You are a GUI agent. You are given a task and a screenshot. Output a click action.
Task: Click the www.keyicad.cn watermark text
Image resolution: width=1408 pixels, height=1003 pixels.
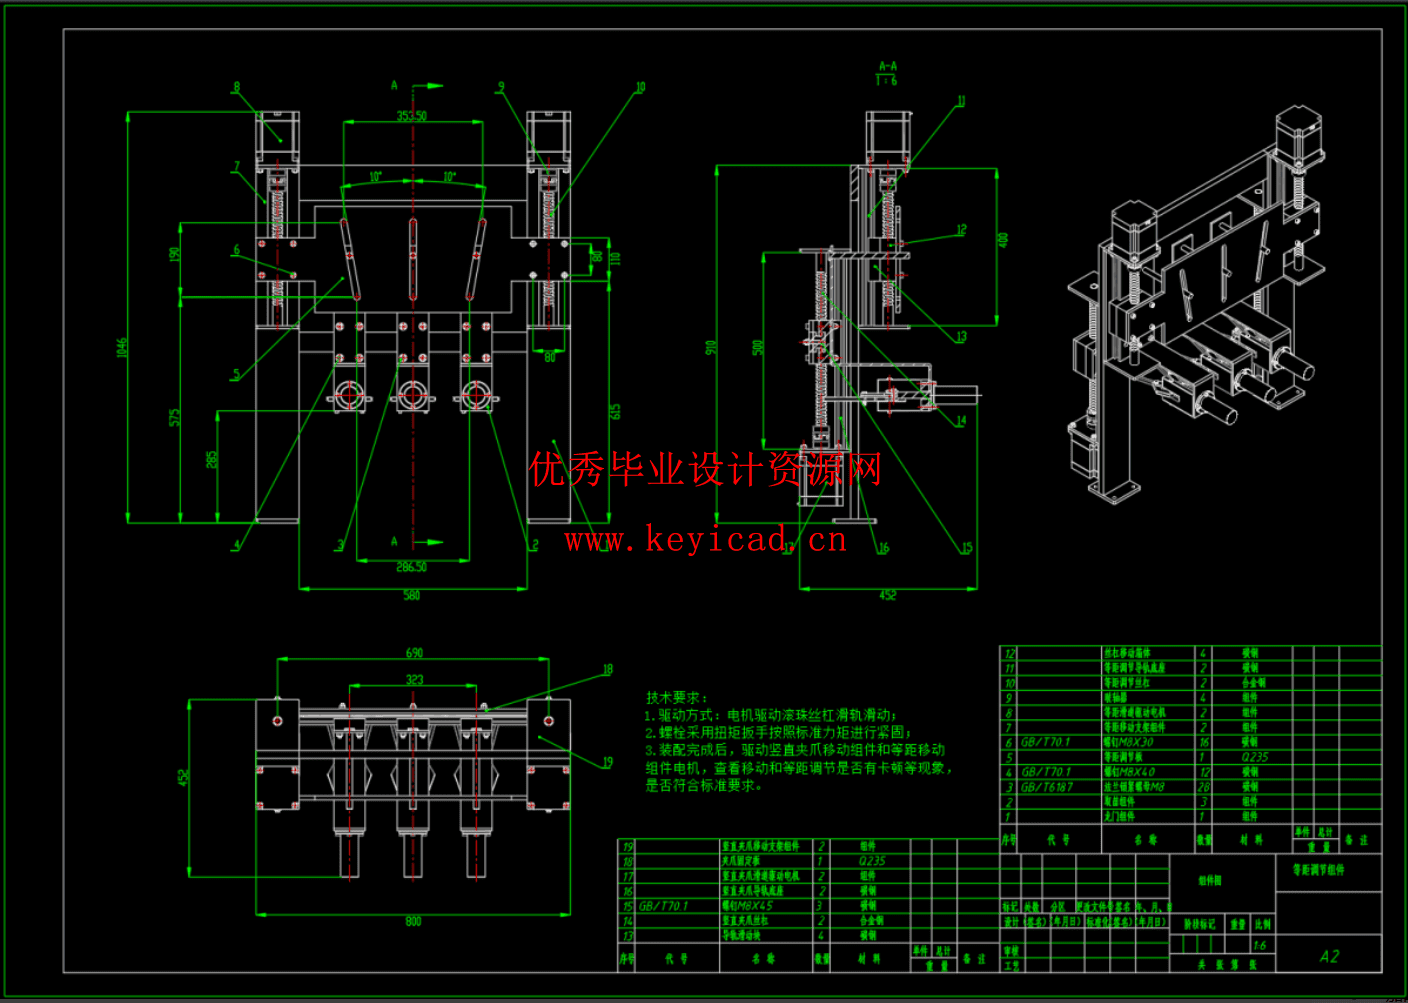(706, 540)
